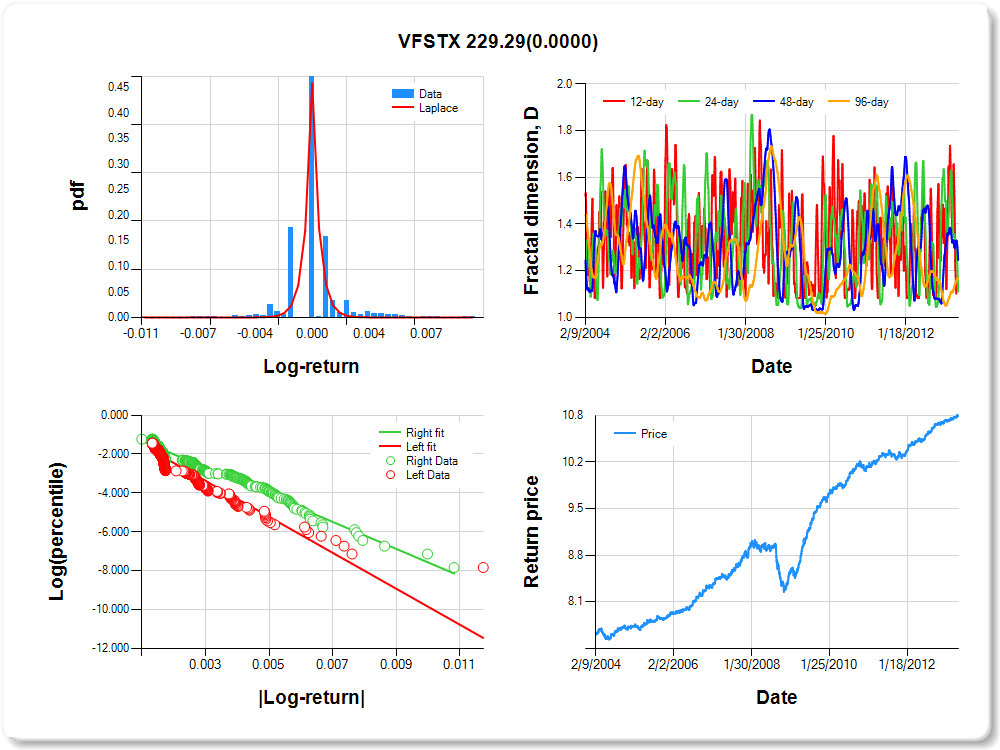Click the red Left fit legend line
The height and width of the screenshot is (750, 1000).
tap(390, 447)
